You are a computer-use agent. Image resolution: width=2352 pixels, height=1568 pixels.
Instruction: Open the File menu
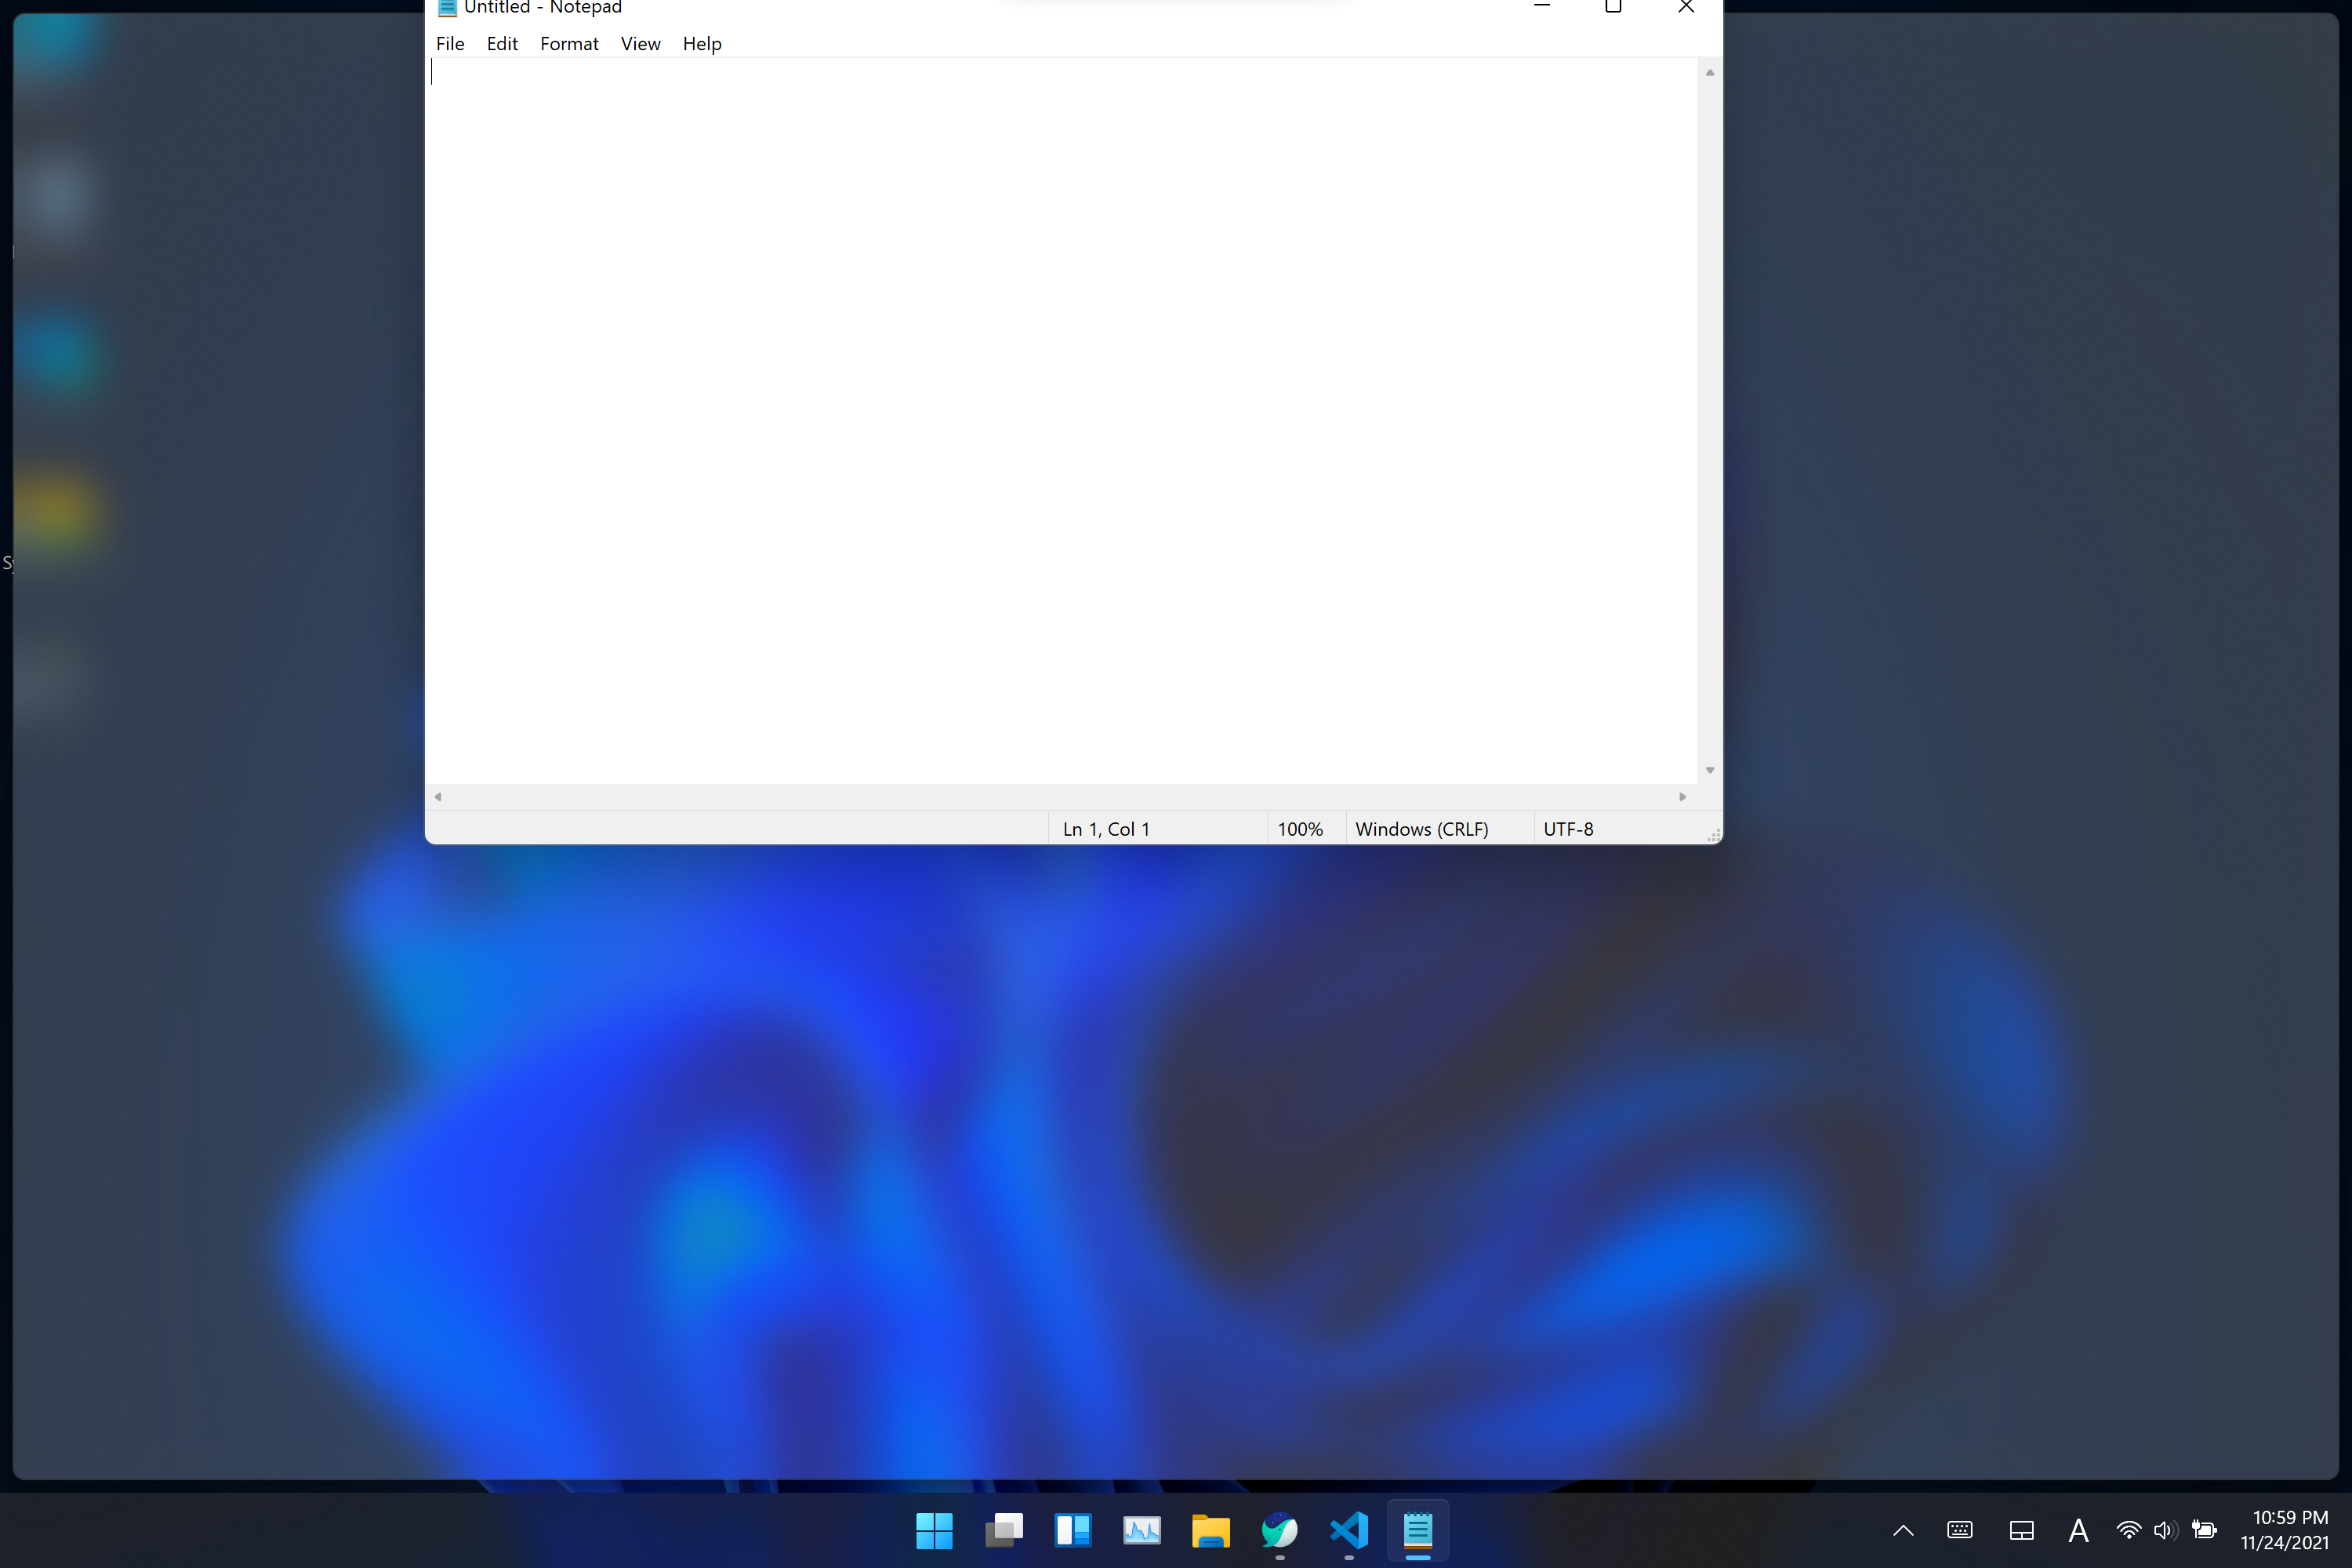point(450,44)
